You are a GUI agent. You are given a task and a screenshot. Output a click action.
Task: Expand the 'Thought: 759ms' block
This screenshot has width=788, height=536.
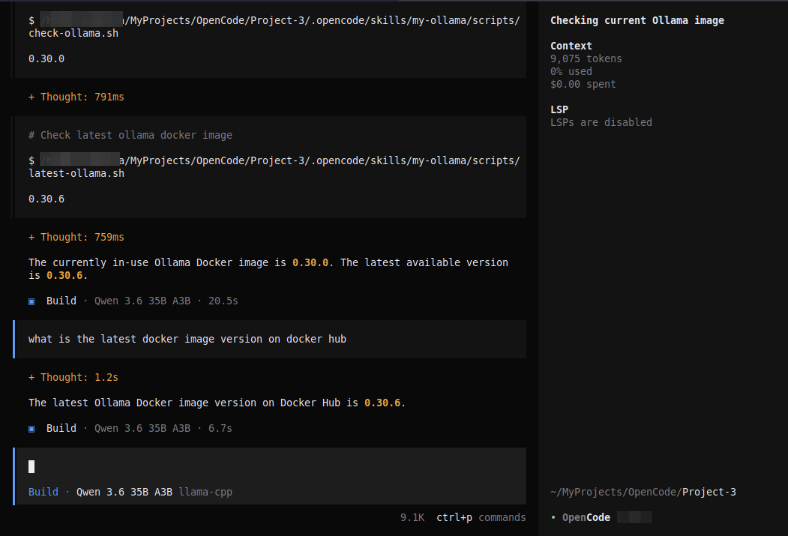coord(76,237)
